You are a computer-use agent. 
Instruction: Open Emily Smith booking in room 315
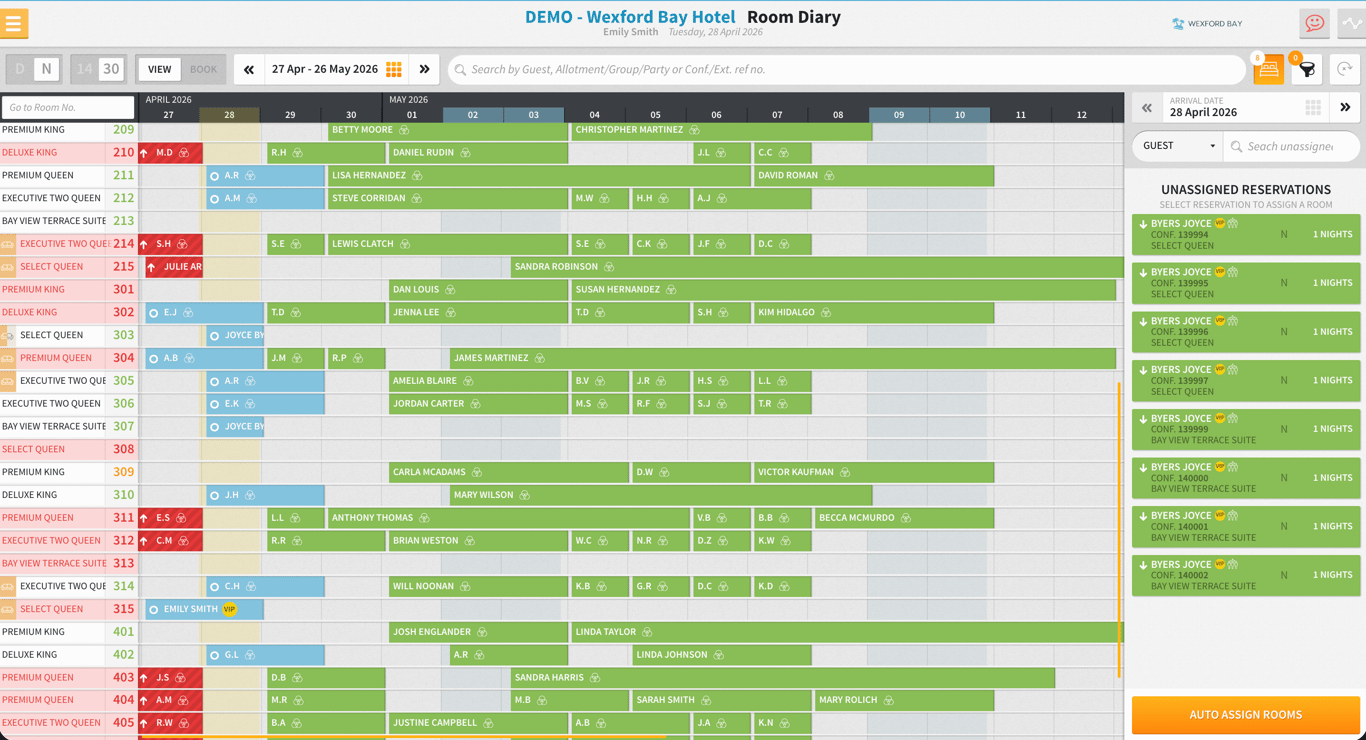pyautogui.click(x=204, y=609)
